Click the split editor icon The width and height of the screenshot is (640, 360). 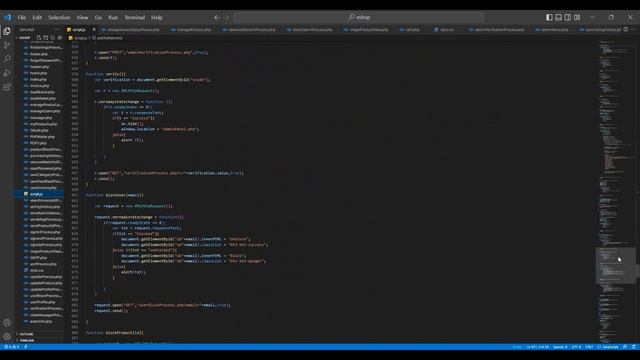pyautogui.click(x=626, y=29)
